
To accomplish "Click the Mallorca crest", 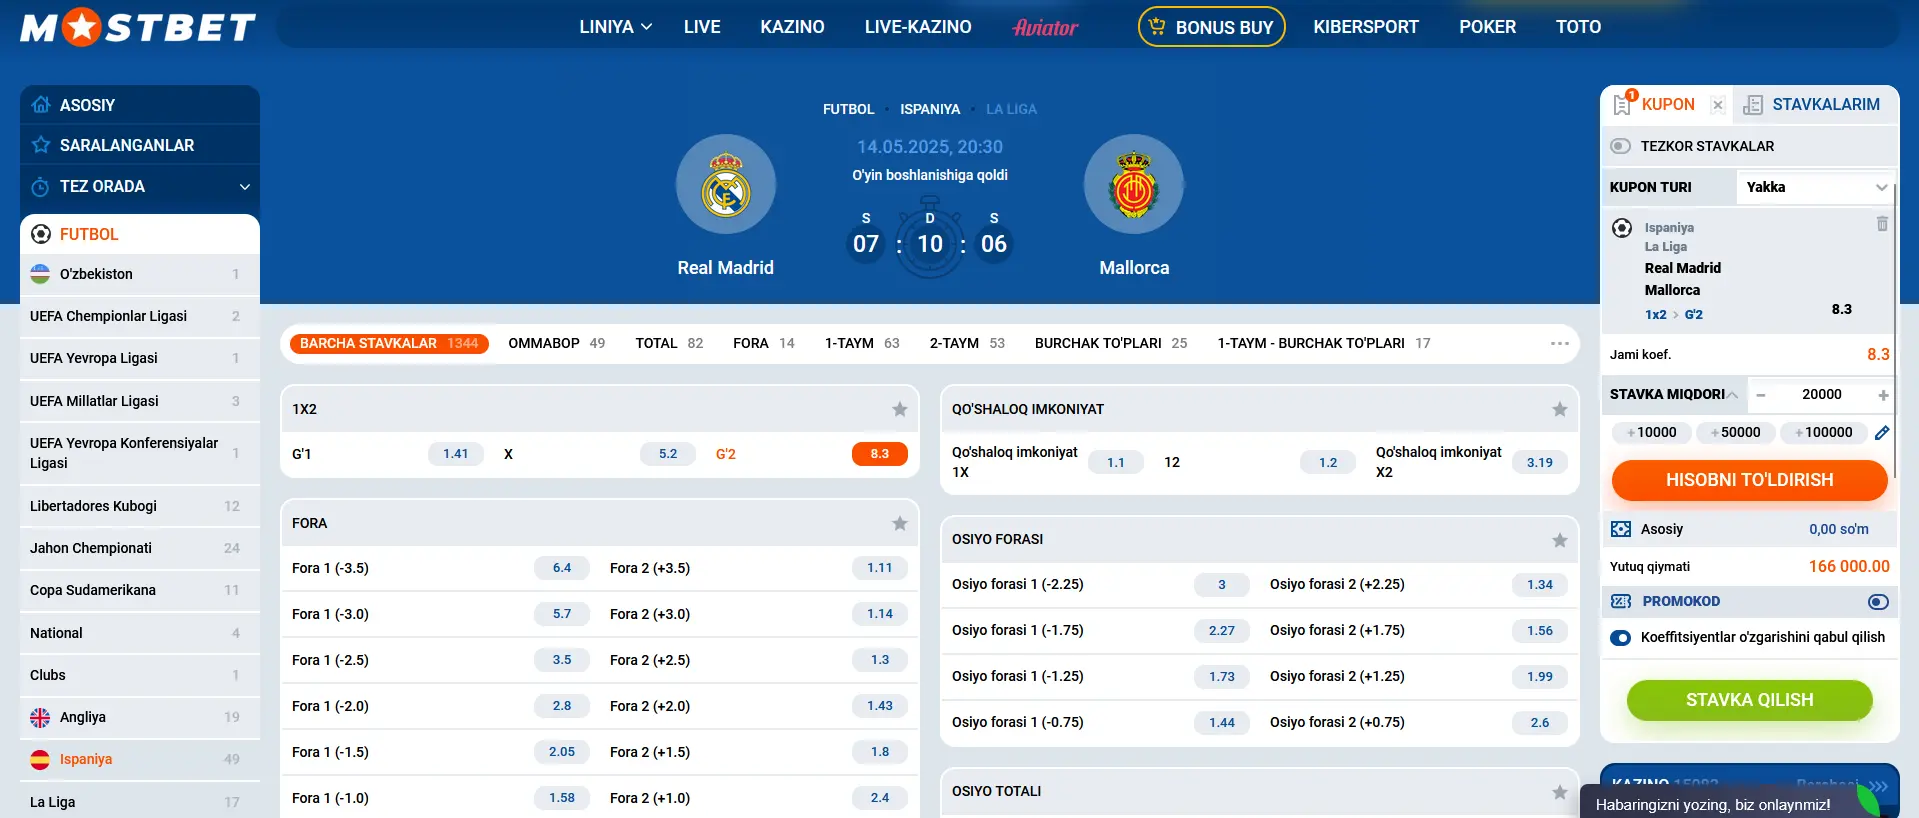I will [x=1134, y=185].
